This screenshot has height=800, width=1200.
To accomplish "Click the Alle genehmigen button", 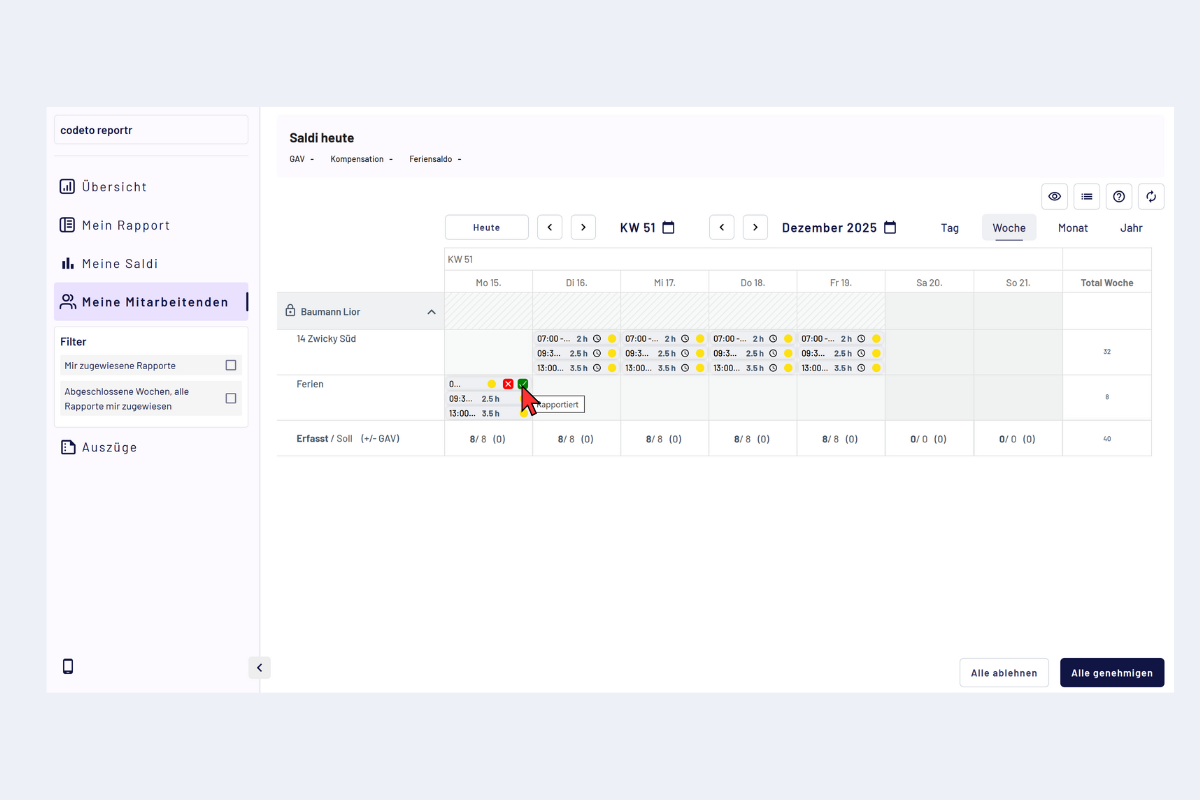I will tap(1111, 673).
